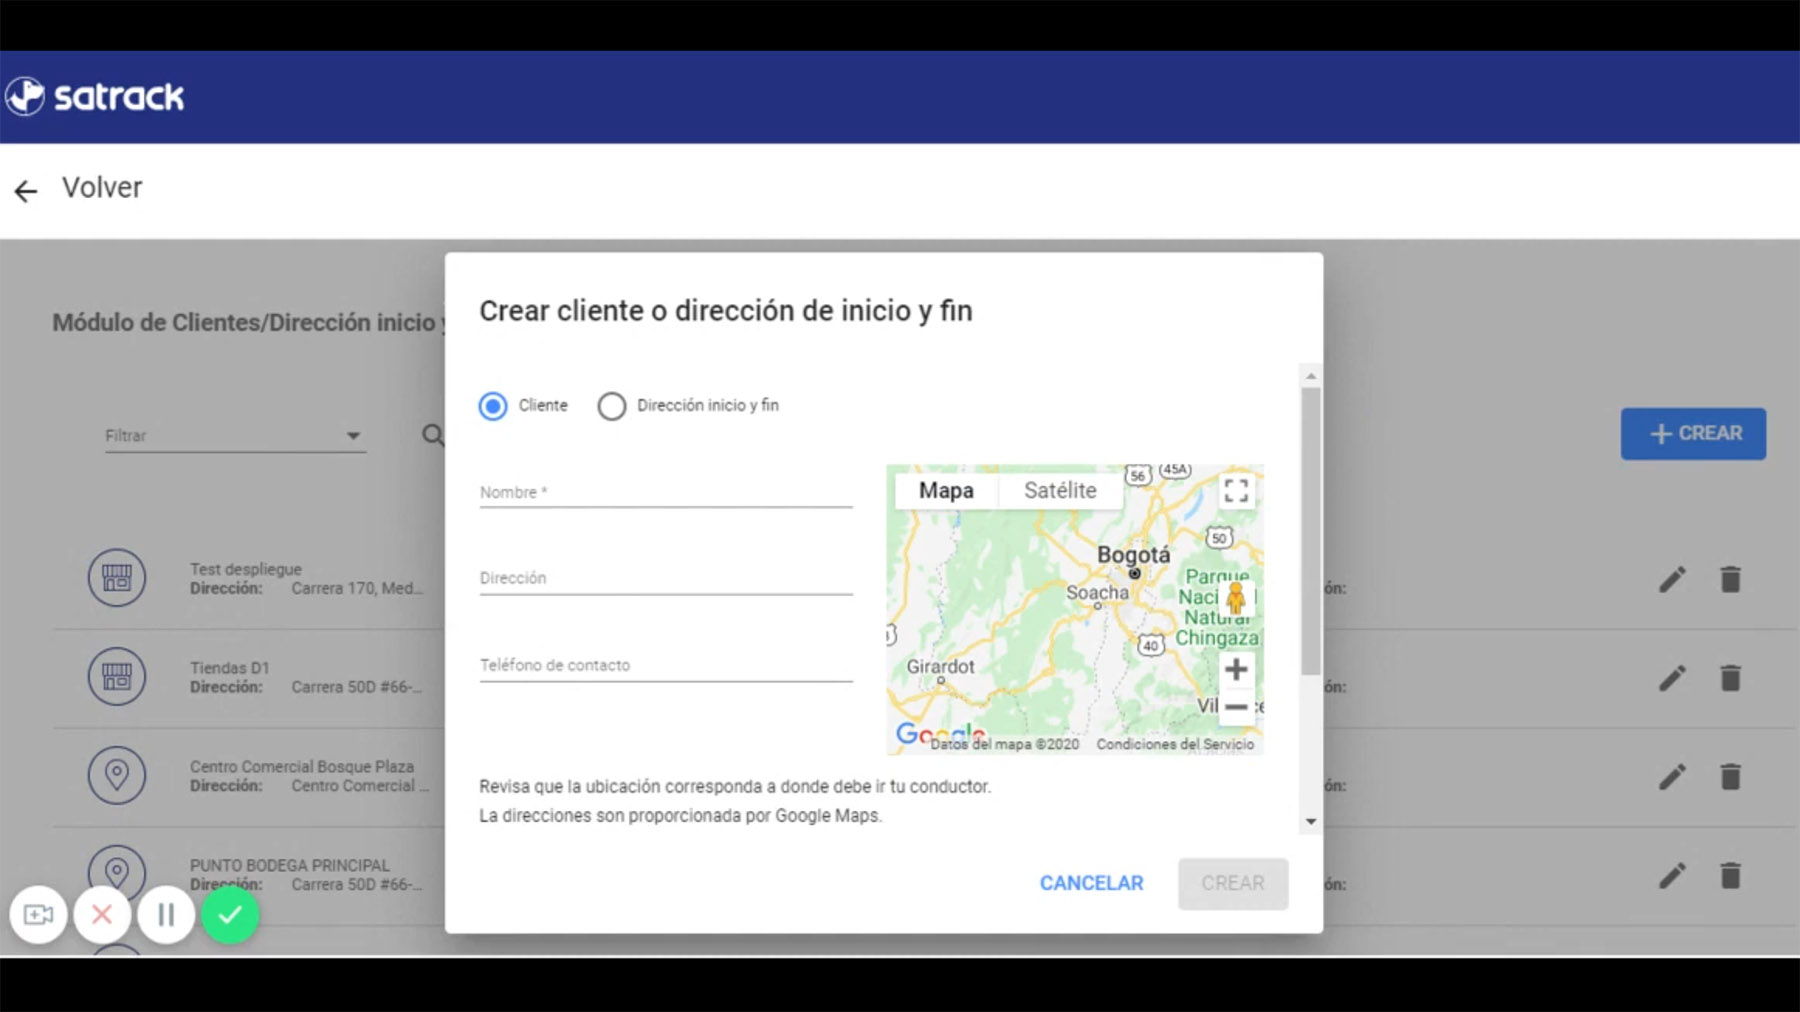Edit the Test despliegue row

1672,579
